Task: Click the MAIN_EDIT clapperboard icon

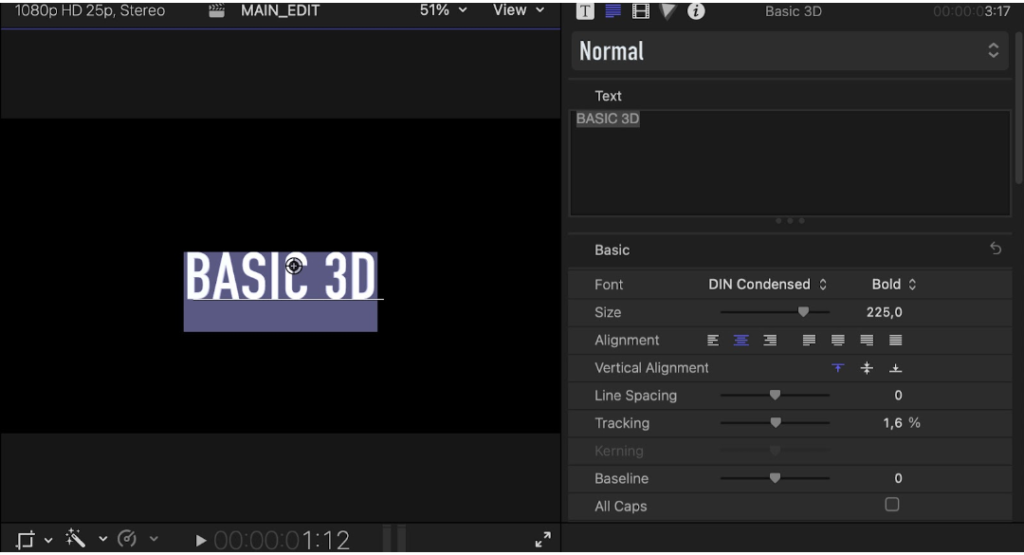Action: click(217, 10)
